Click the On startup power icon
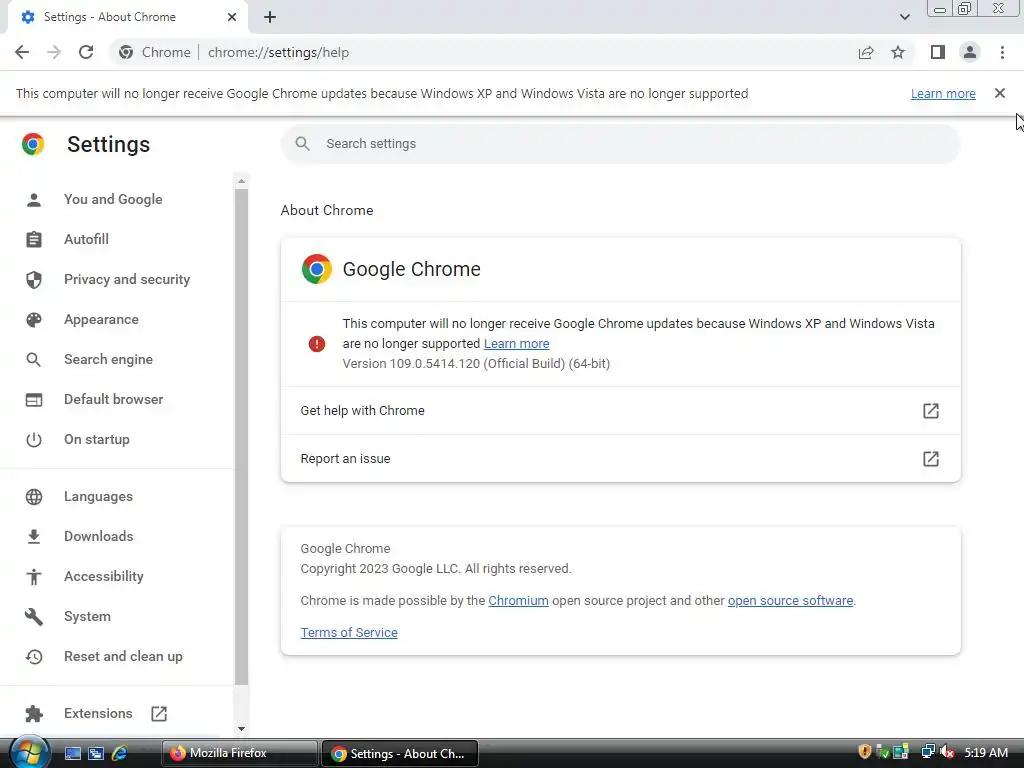 click(x=34, y=440)
